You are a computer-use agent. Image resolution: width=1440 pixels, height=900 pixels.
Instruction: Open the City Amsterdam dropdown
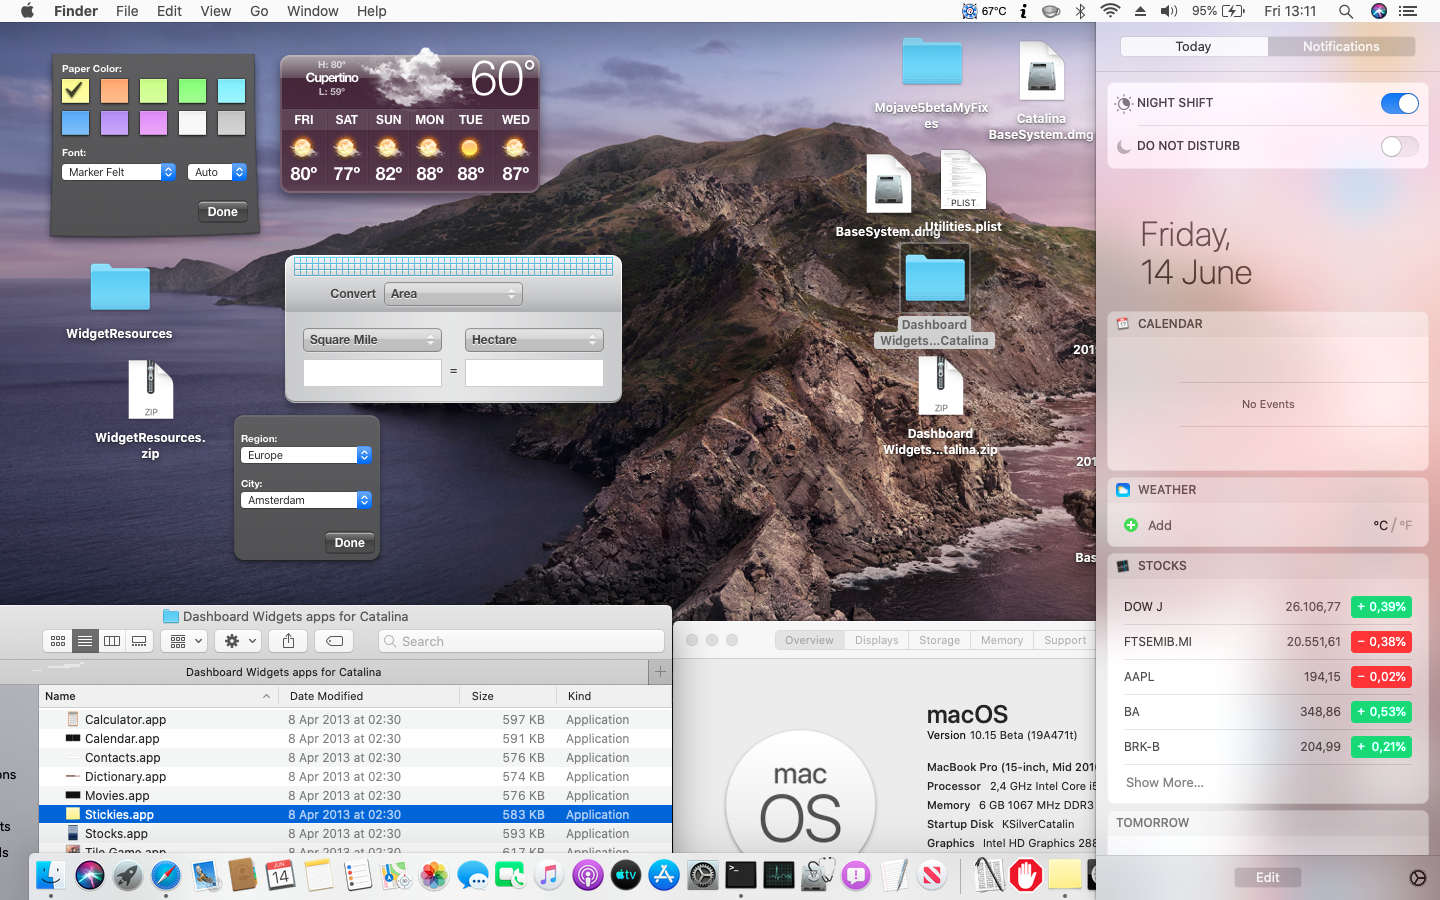(x=306, y=500)
